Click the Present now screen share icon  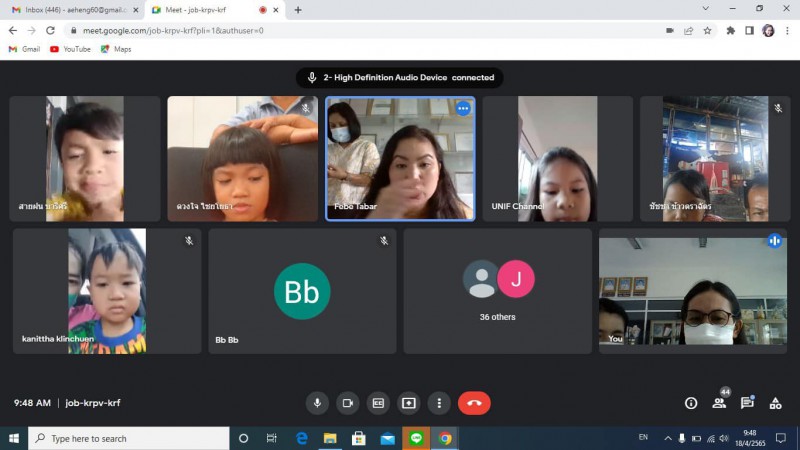point(408,403)
